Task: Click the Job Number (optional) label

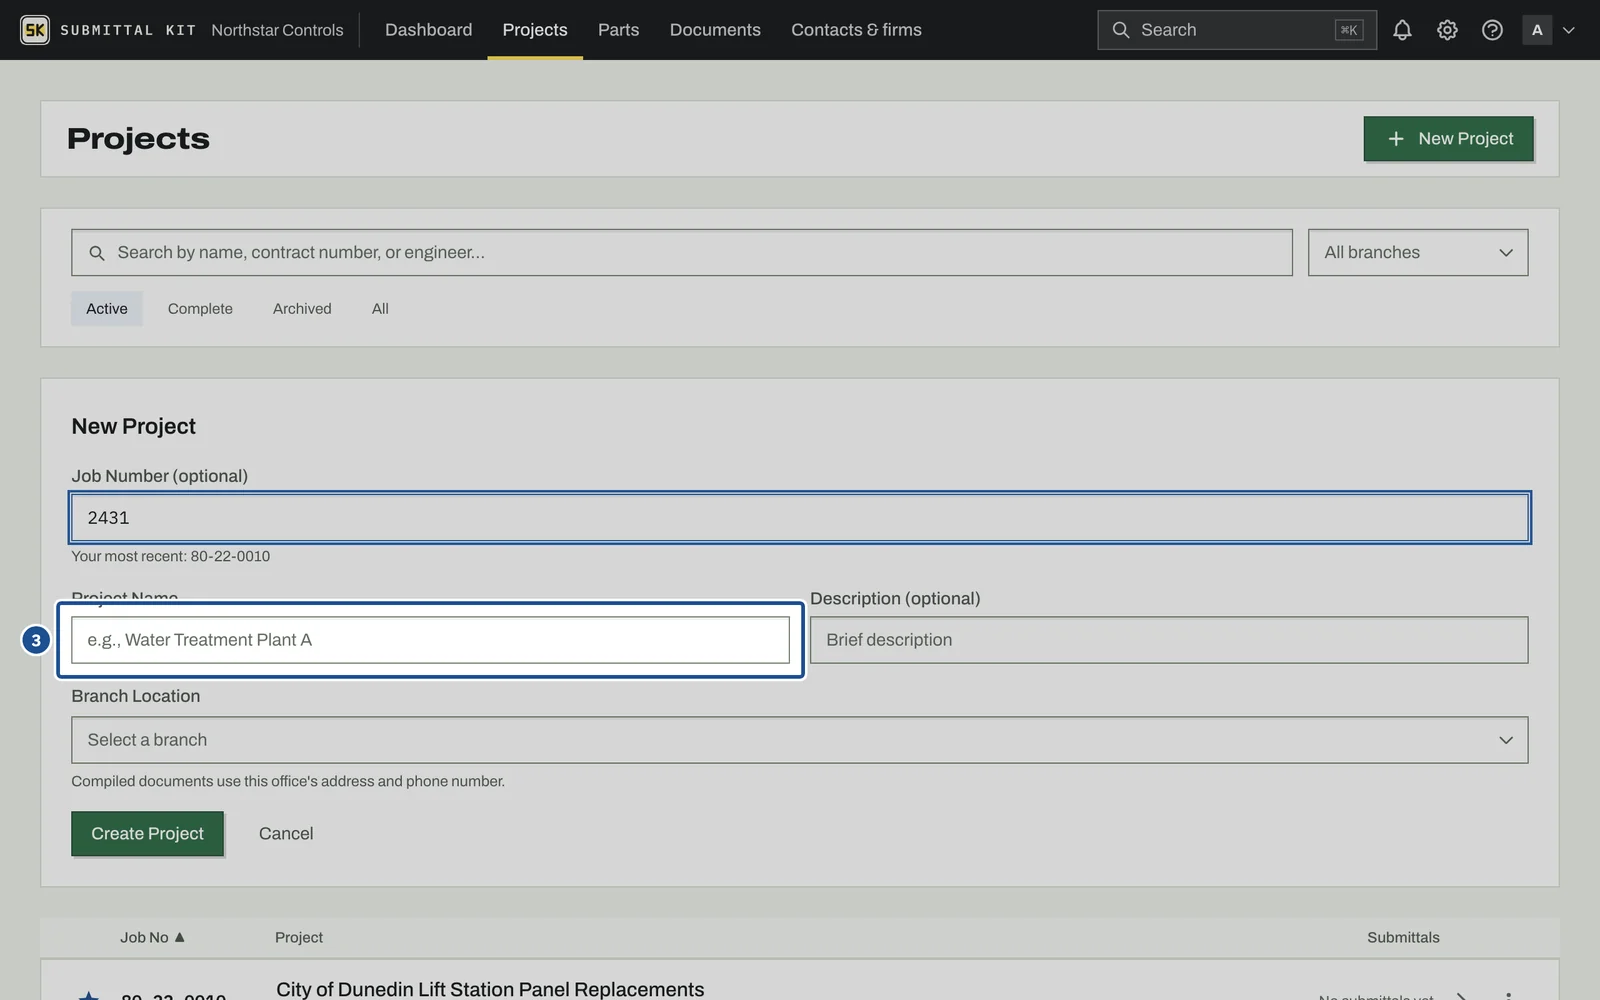Action: pos(159,476)
